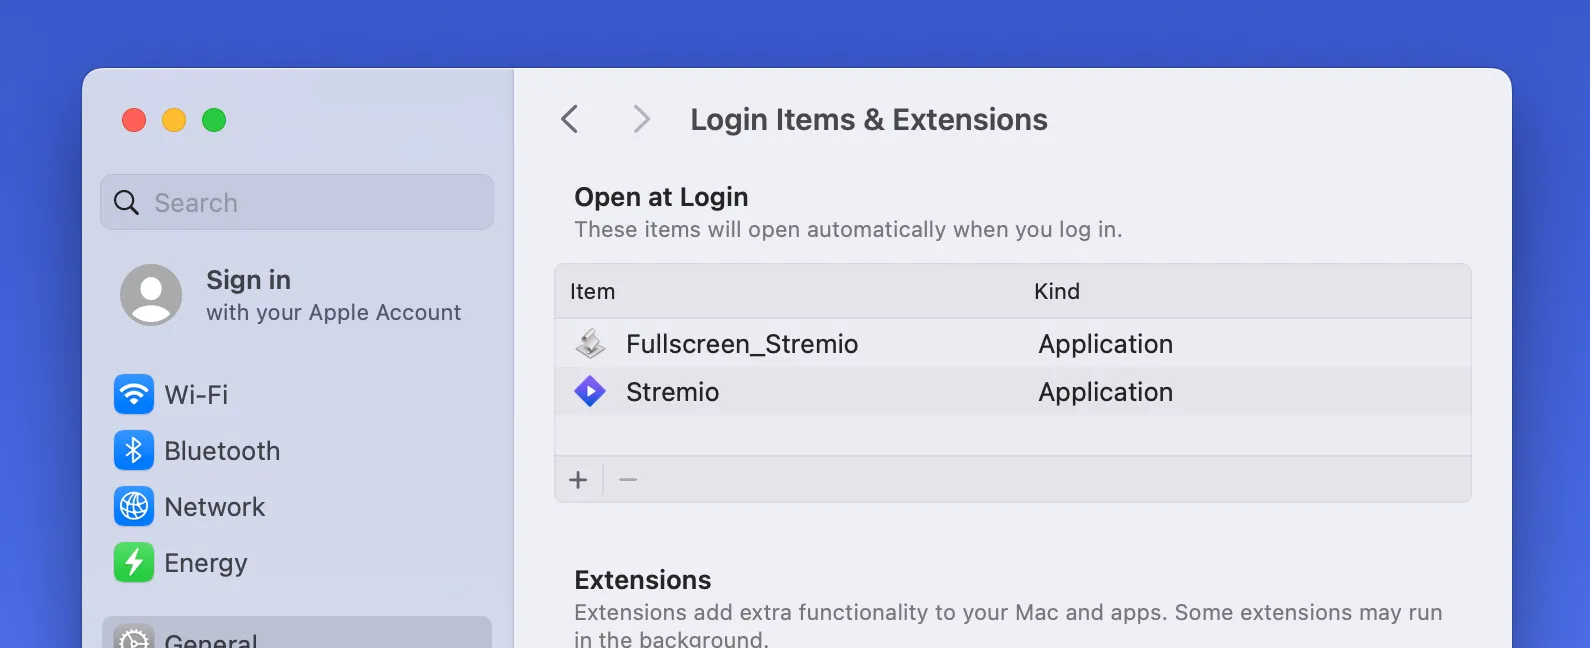Click the Login Items & Extensions title
The width and height of the screenshot is (1590, 648).
pos(869,120)
